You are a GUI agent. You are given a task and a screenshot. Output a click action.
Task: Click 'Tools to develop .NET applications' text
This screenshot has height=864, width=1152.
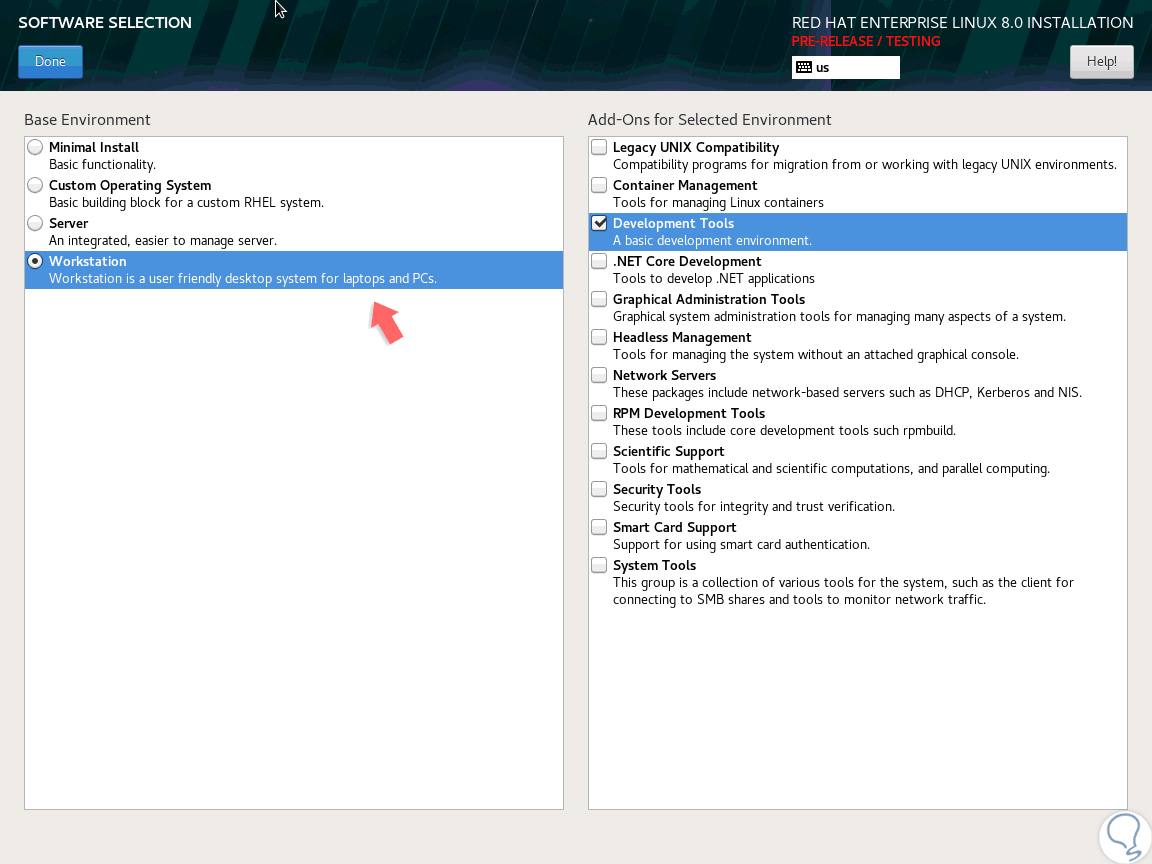713,278
